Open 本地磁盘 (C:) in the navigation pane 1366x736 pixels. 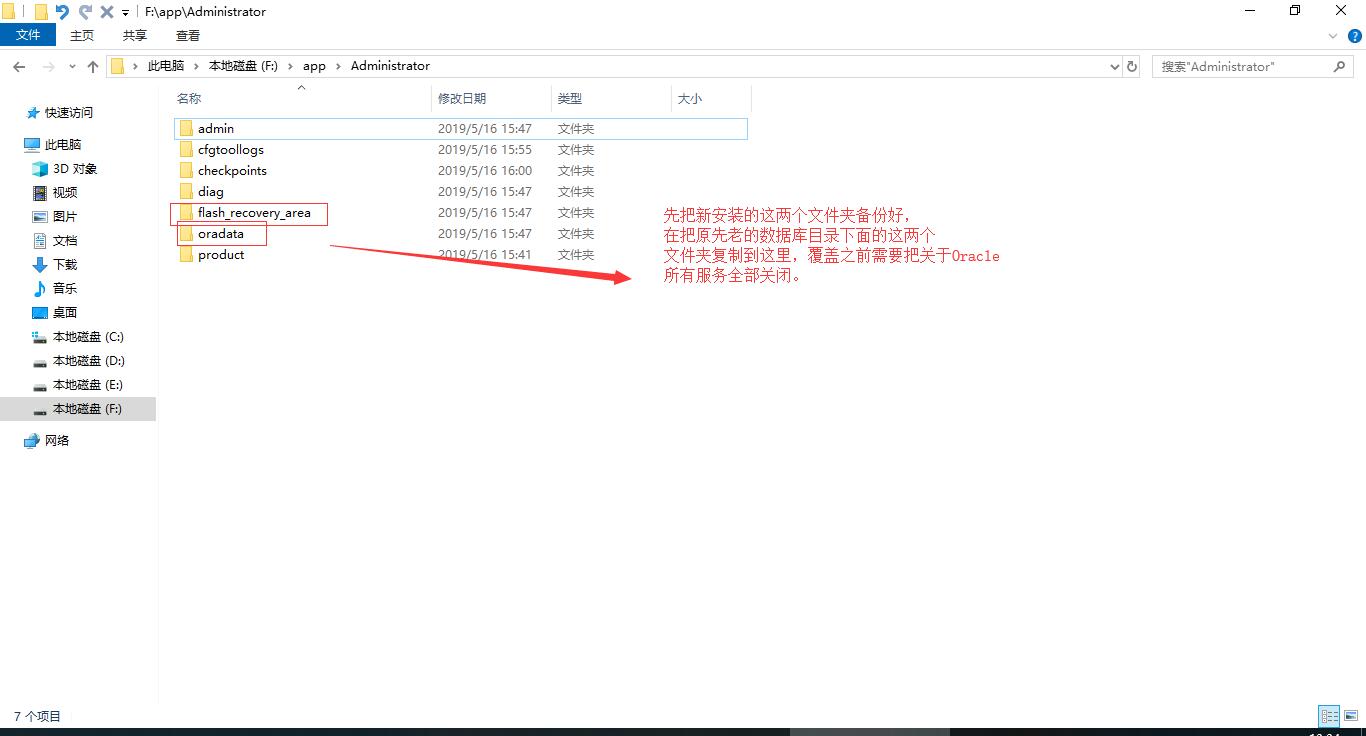pos(88,337)
